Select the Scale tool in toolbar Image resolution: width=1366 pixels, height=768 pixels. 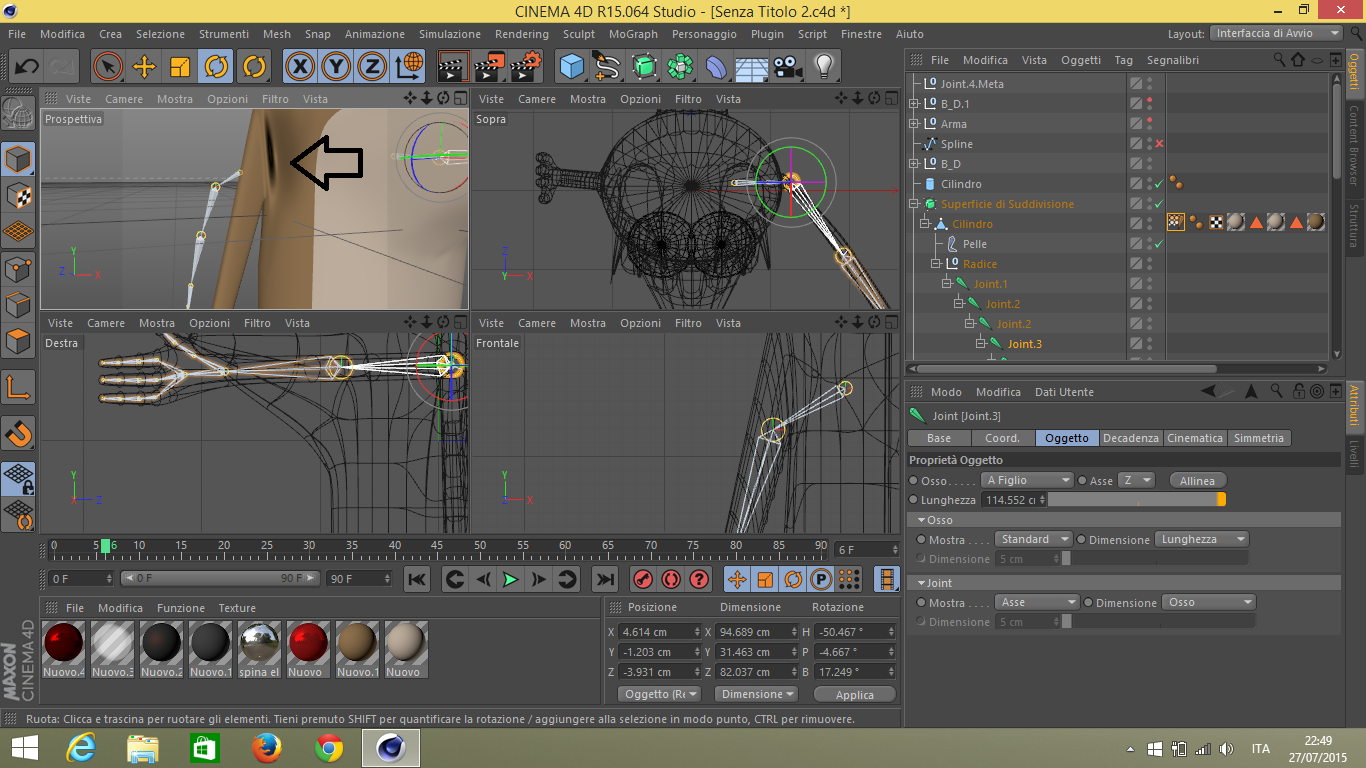(x=180, y=67)
